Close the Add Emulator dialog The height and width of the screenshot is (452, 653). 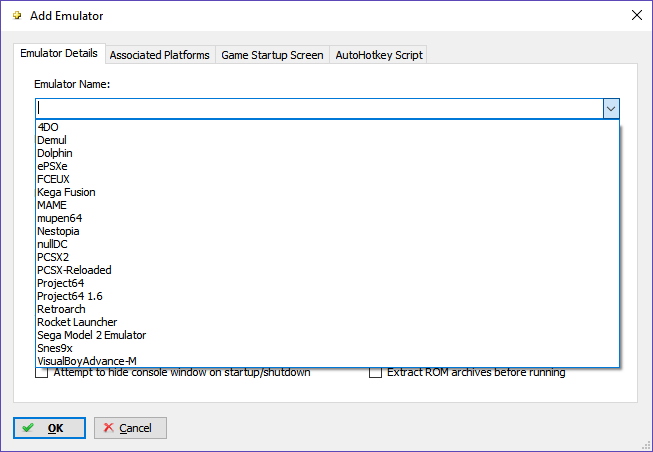[x=636, y=15]
